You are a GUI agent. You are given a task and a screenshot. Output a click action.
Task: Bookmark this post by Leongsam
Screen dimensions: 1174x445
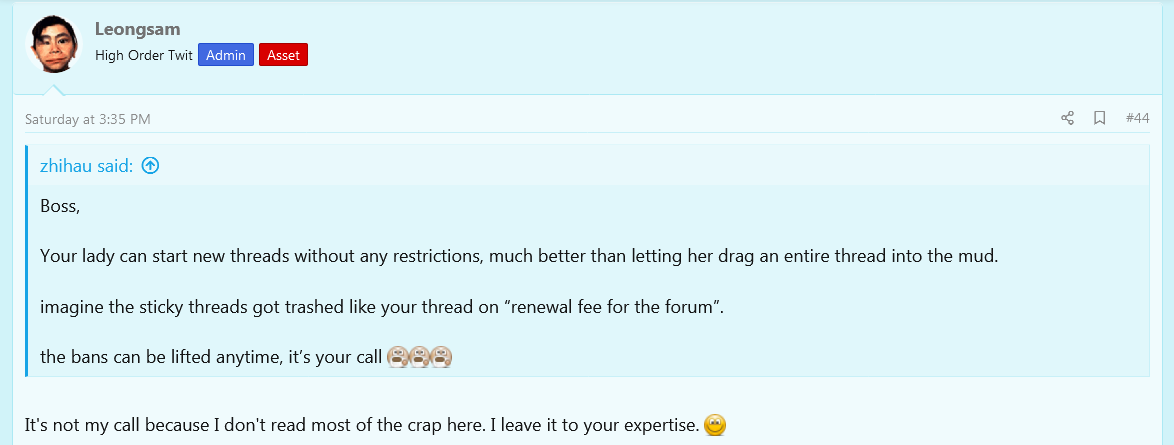coord(1099,118)
